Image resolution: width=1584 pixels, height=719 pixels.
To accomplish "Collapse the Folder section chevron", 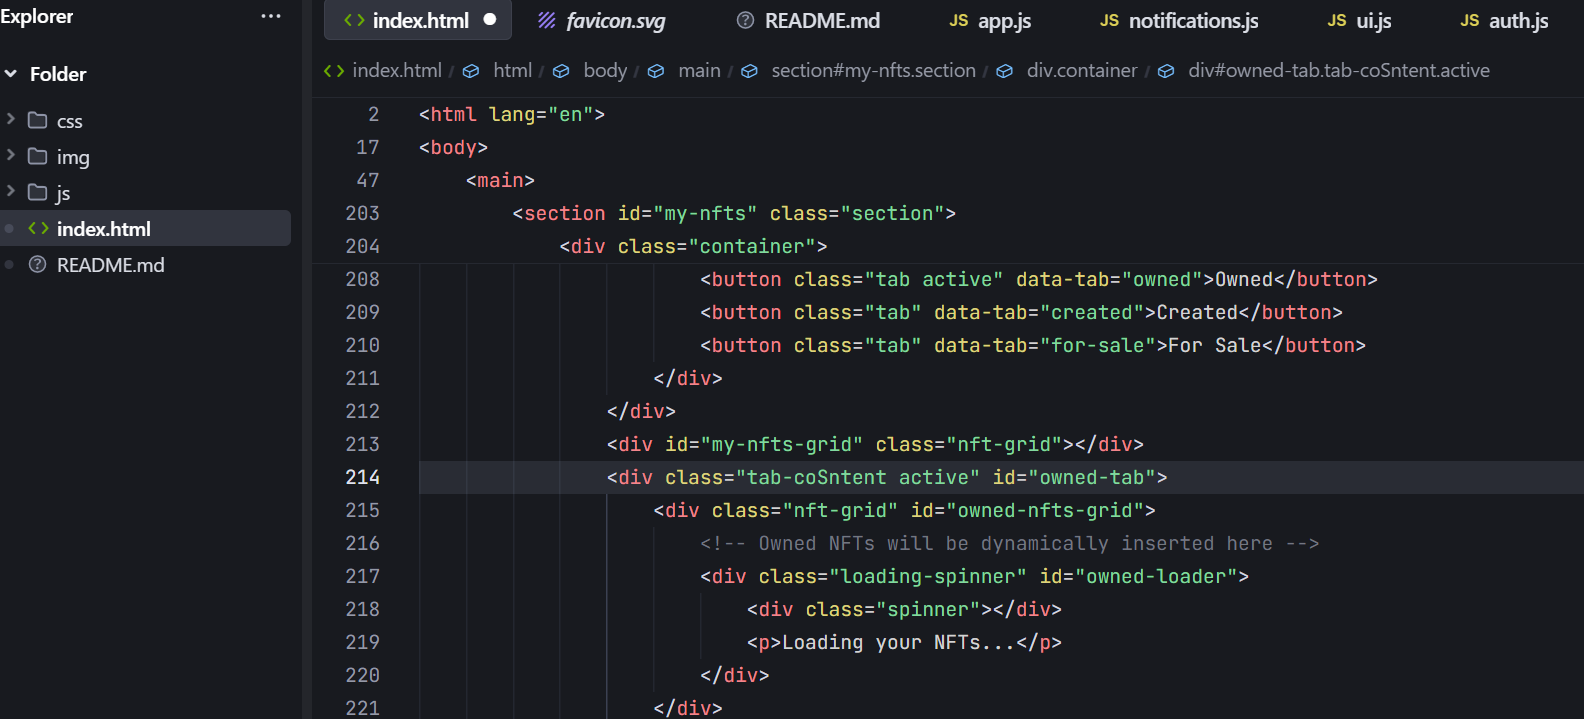I will click(11, 74).
